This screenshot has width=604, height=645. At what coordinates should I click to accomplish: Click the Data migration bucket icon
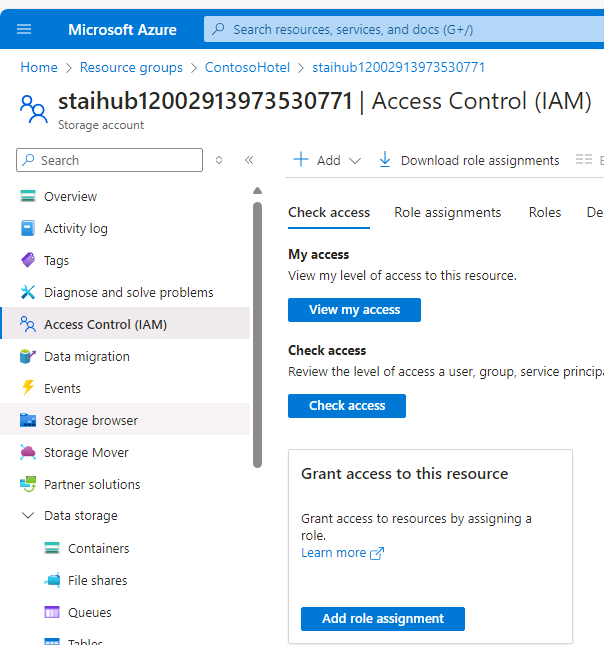pos(28,356)
